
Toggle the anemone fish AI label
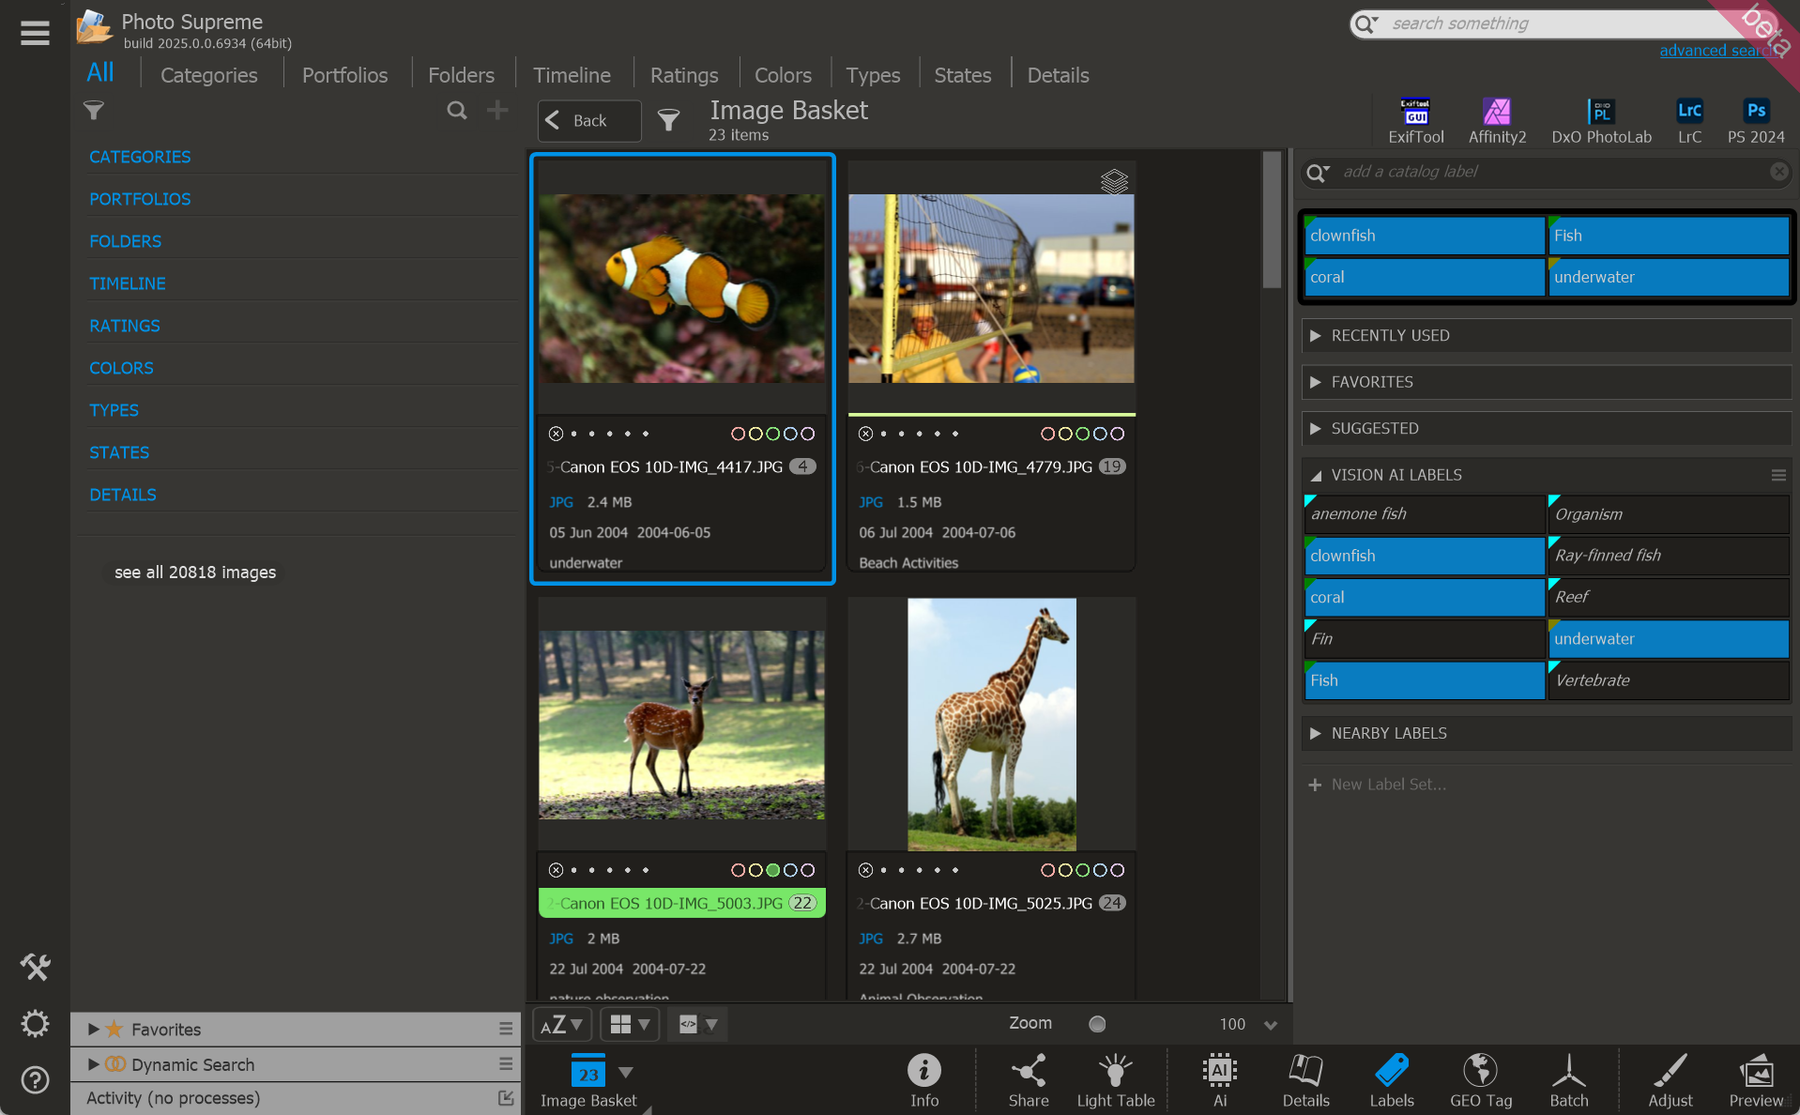[1424, 514]
